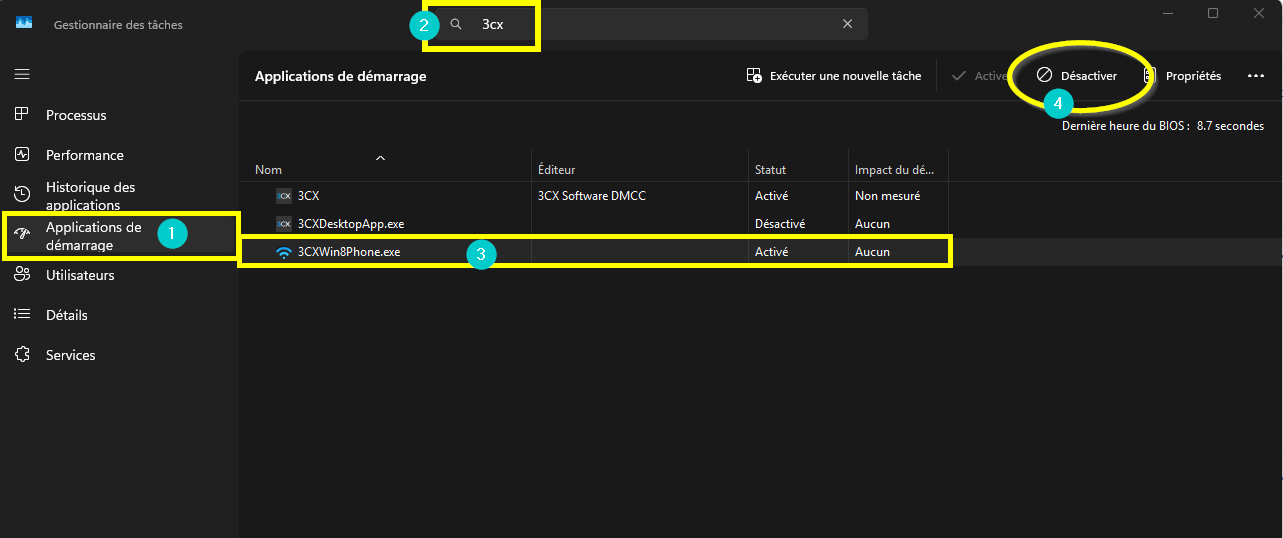Click the Task Manager app icon

(x=24, y=24)
